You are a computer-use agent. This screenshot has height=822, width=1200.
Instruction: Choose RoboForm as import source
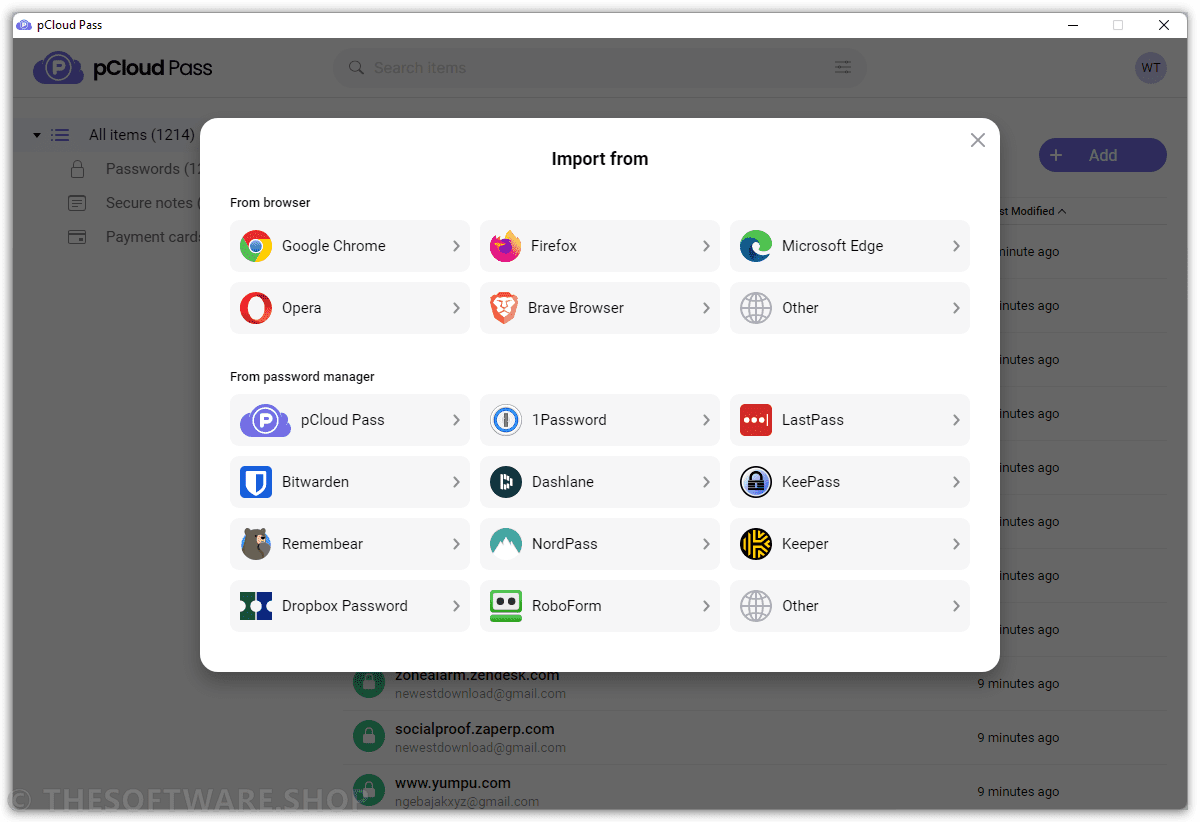(x=600, y=606)
